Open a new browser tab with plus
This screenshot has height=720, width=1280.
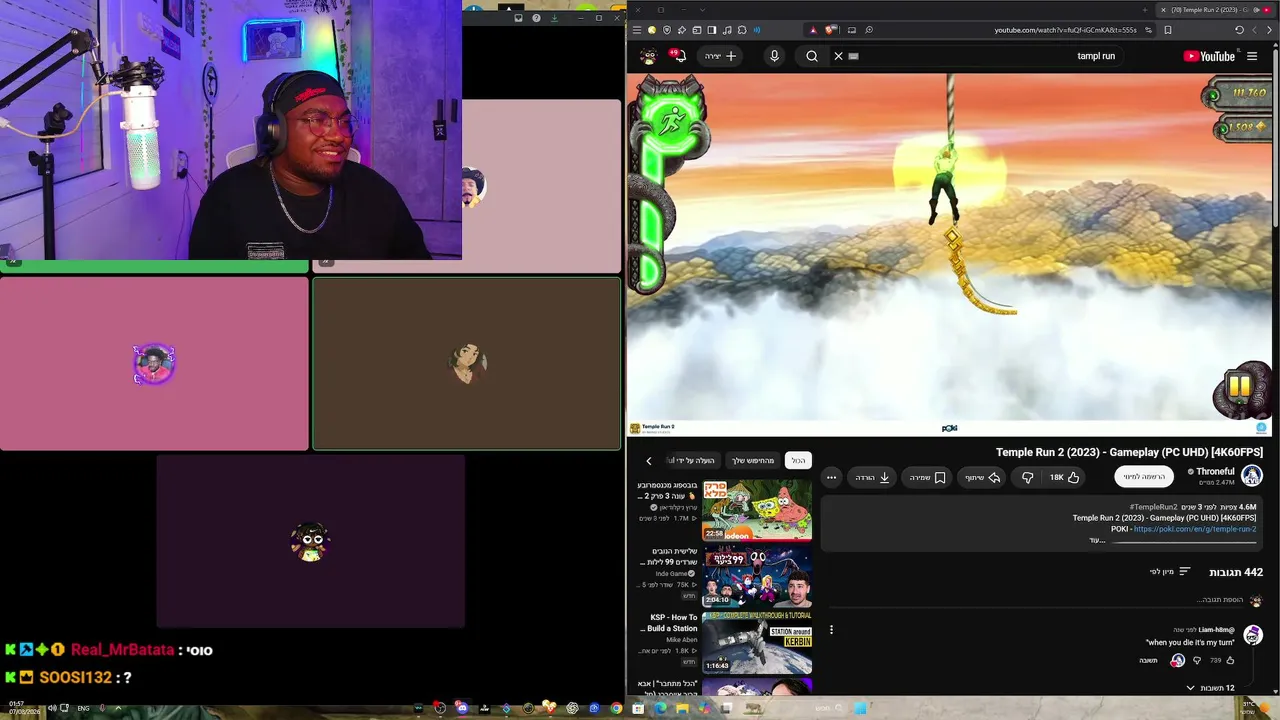(1145, 10)
